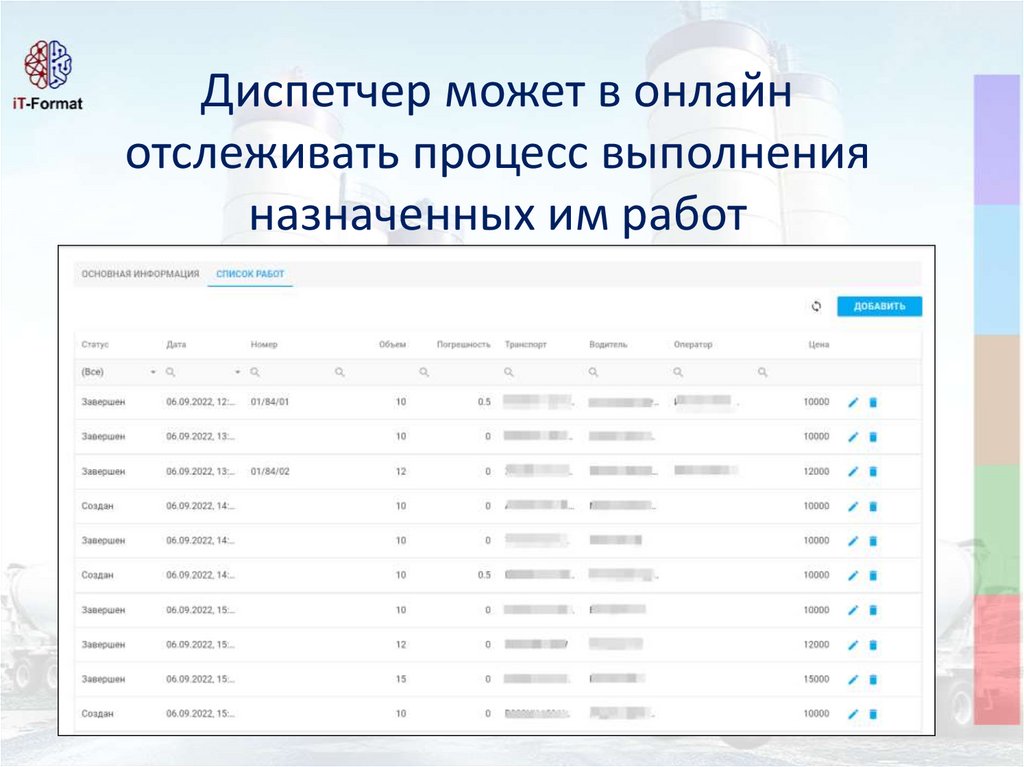This screenshot has height=767, width=1024.
Task: Delete the Завершен 15: row with volume 10
Action: [873, 610]
